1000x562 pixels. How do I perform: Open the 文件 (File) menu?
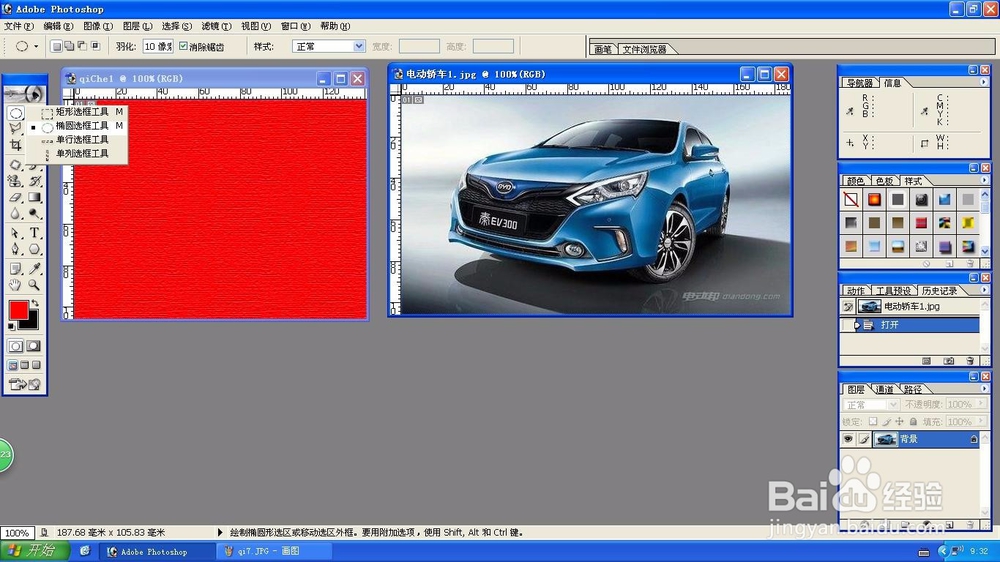pyautogui.click(x=18, y=26)
